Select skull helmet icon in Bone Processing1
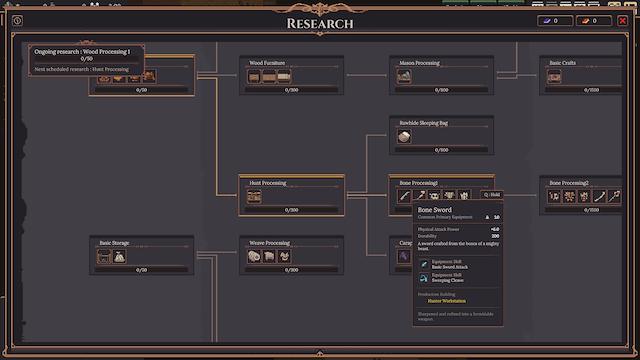This screenshot has width=640, height=360. (x=434, y=196)
